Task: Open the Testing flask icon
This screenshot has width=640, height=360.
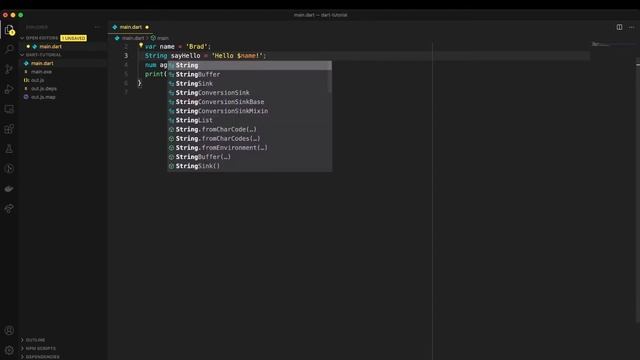Action: click(9, 149)
